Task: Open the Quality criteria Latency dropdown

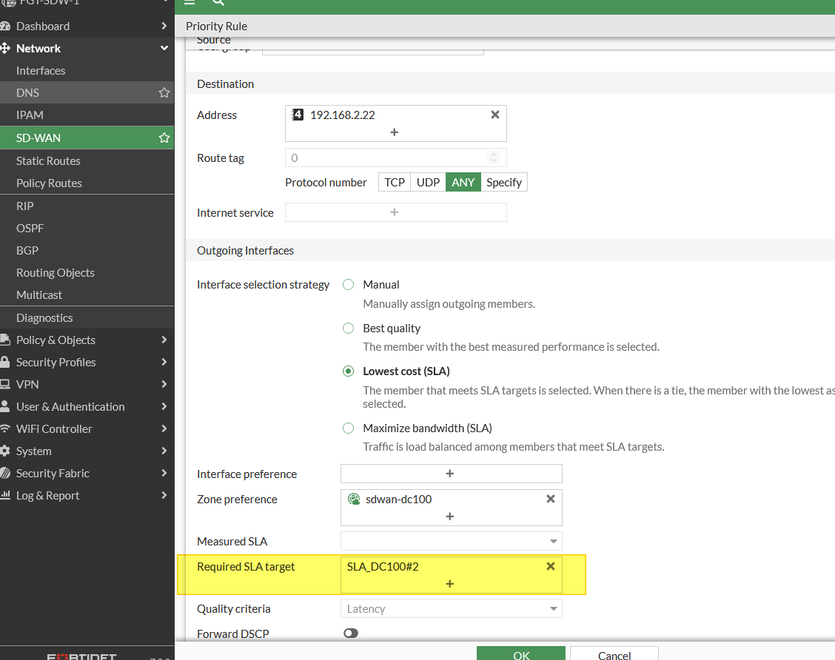Action: tap(451, 609)
